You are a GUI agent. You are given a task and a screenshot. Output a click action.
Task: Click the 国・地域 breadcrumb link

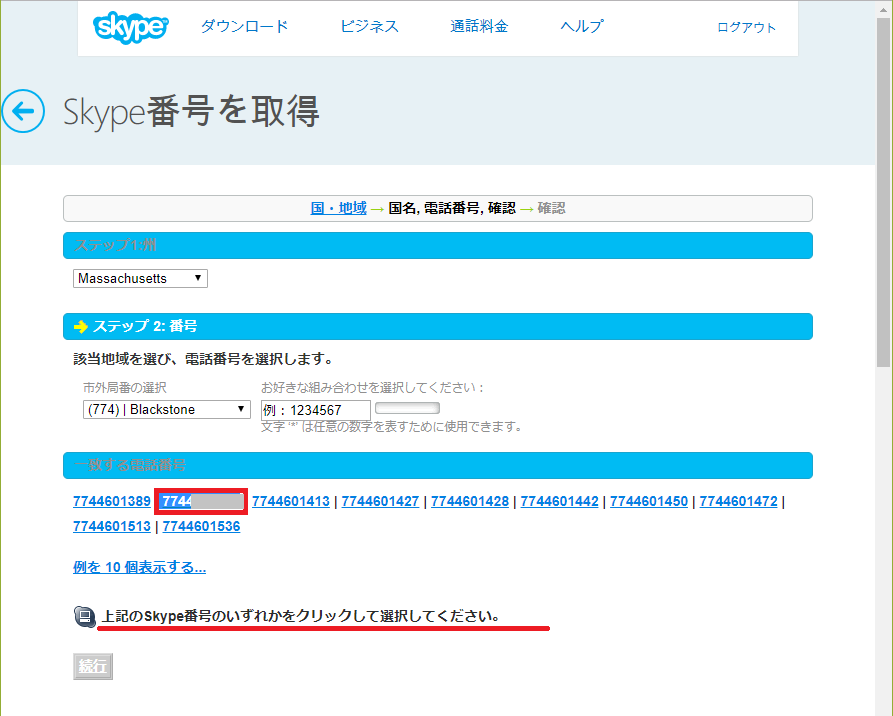(x=338, y=208)
